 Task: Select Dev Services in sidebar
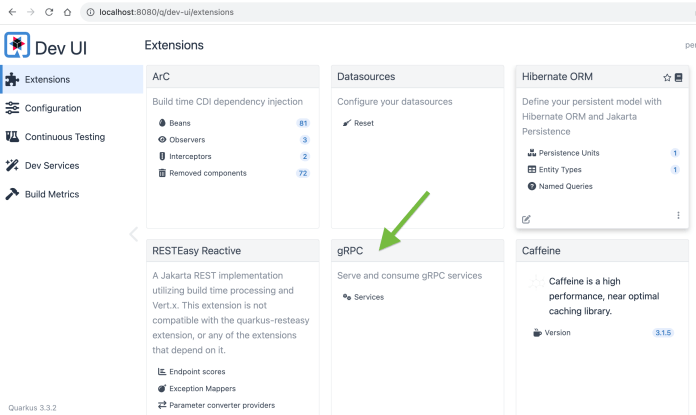tap(51, 165)
